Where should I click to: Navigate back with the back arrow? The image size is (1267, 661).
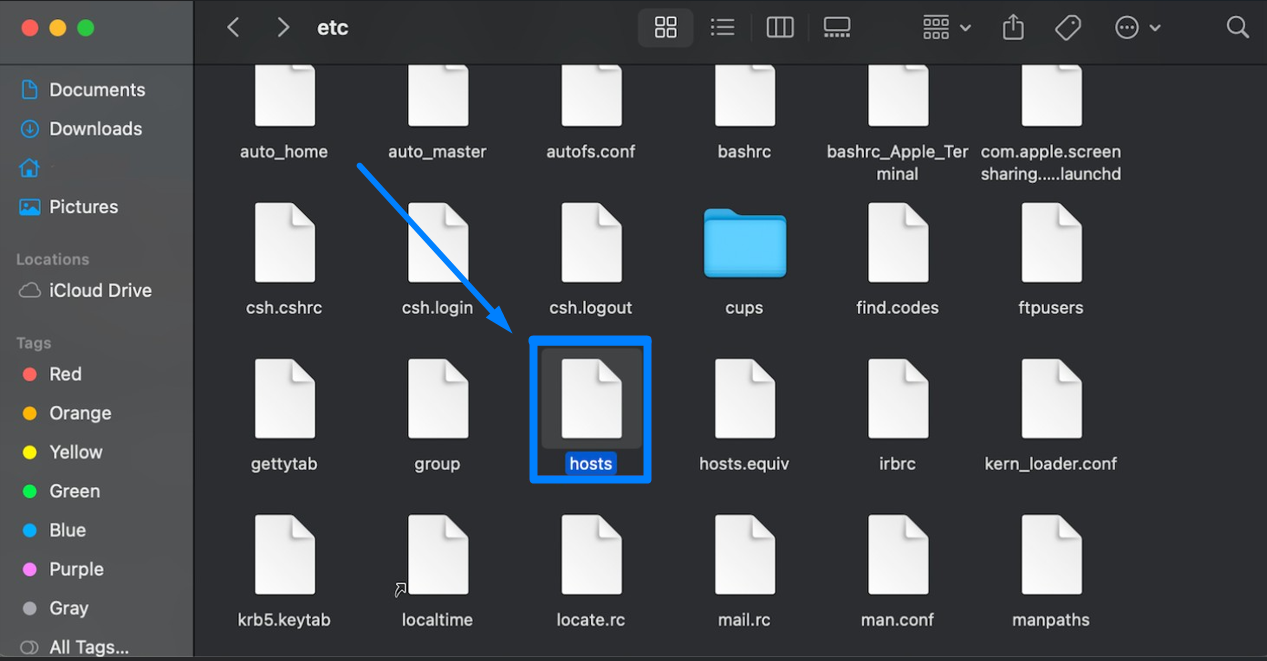233,27
